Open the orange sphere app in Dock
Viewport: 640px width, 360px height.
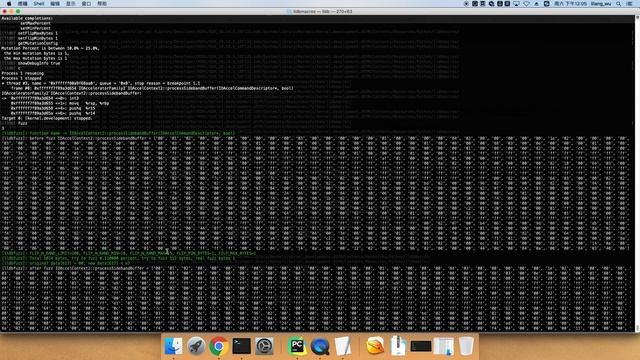coord(375,346)
